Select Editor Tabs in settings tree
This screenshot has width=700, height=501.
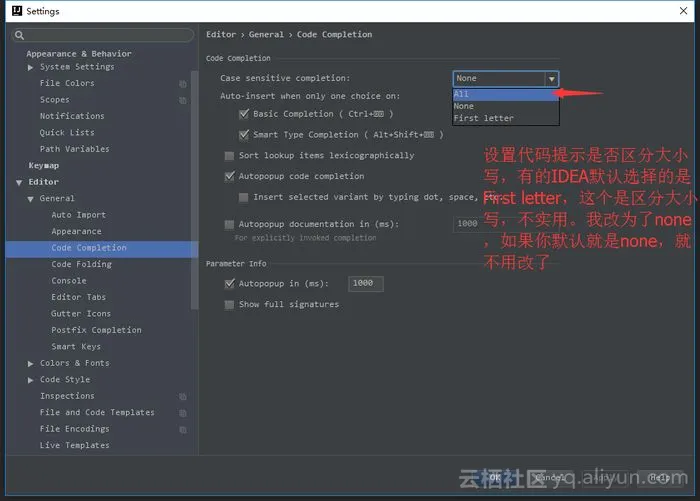coord(79,297)
